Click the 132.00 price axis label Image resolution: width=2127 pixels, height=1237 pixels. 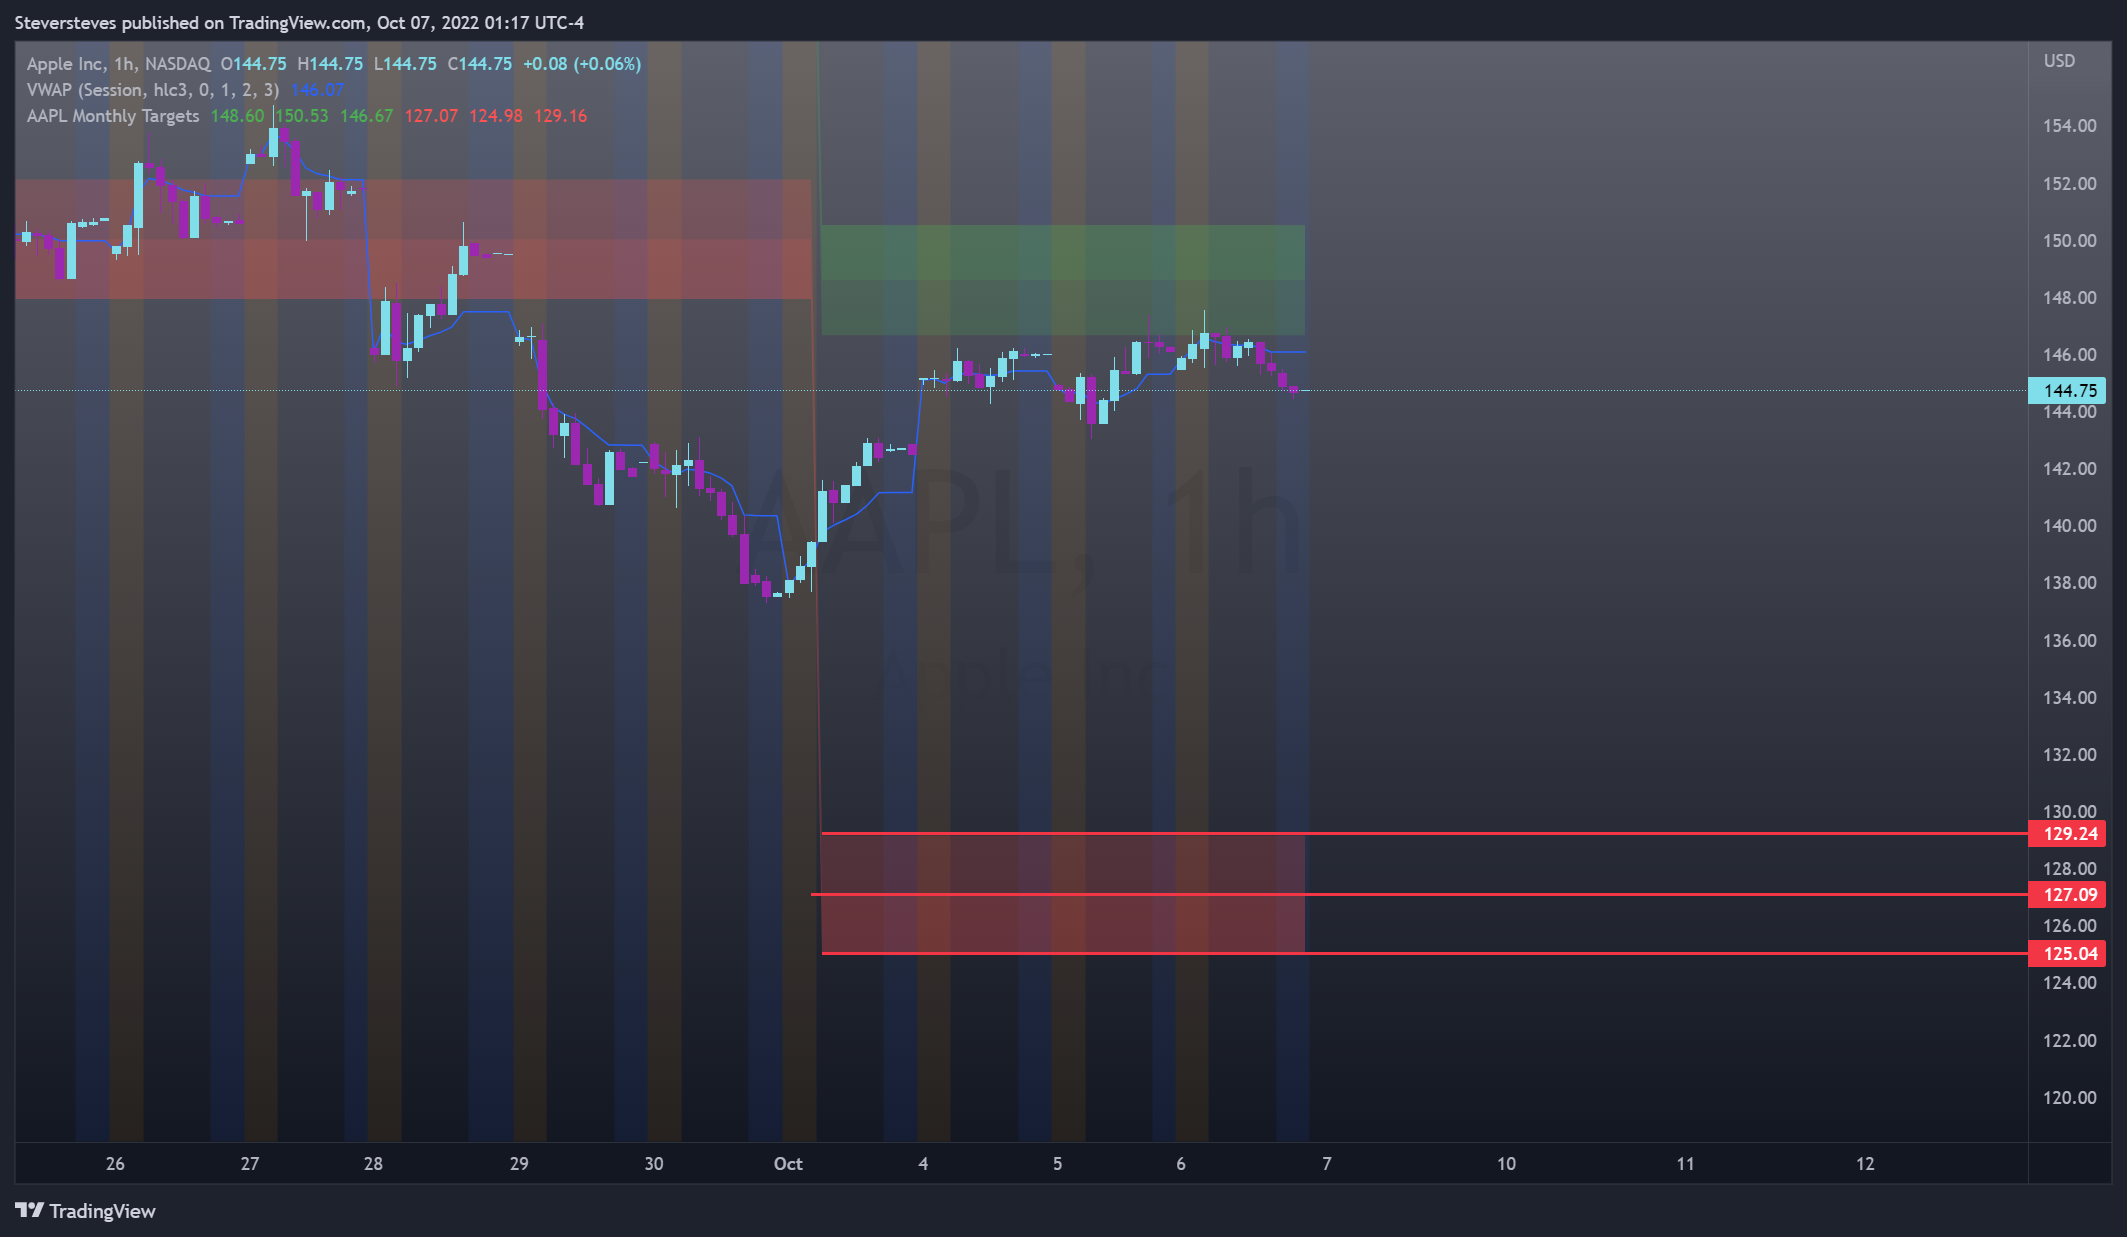[x=2069, y=755]
